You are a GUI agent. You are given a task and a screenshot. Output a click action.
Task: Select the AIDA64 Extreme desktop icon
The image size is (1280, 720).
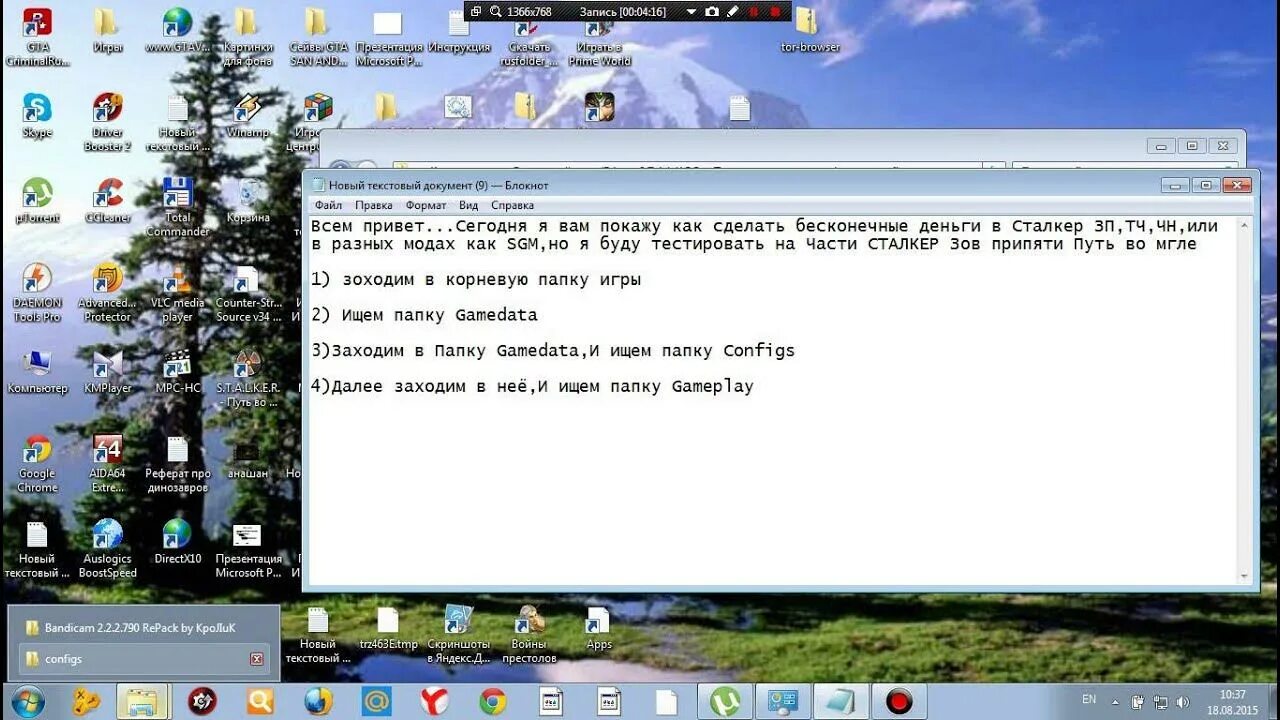pos(107,463)
